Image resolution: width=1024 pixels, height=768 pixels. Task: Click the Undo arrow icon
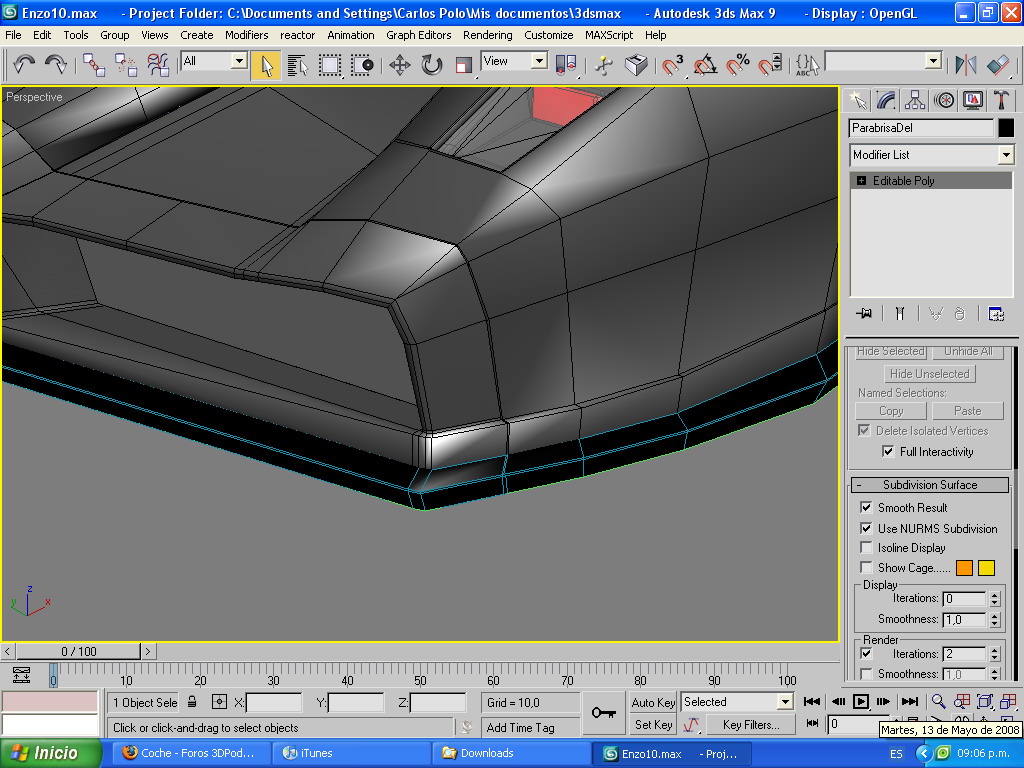24,66
